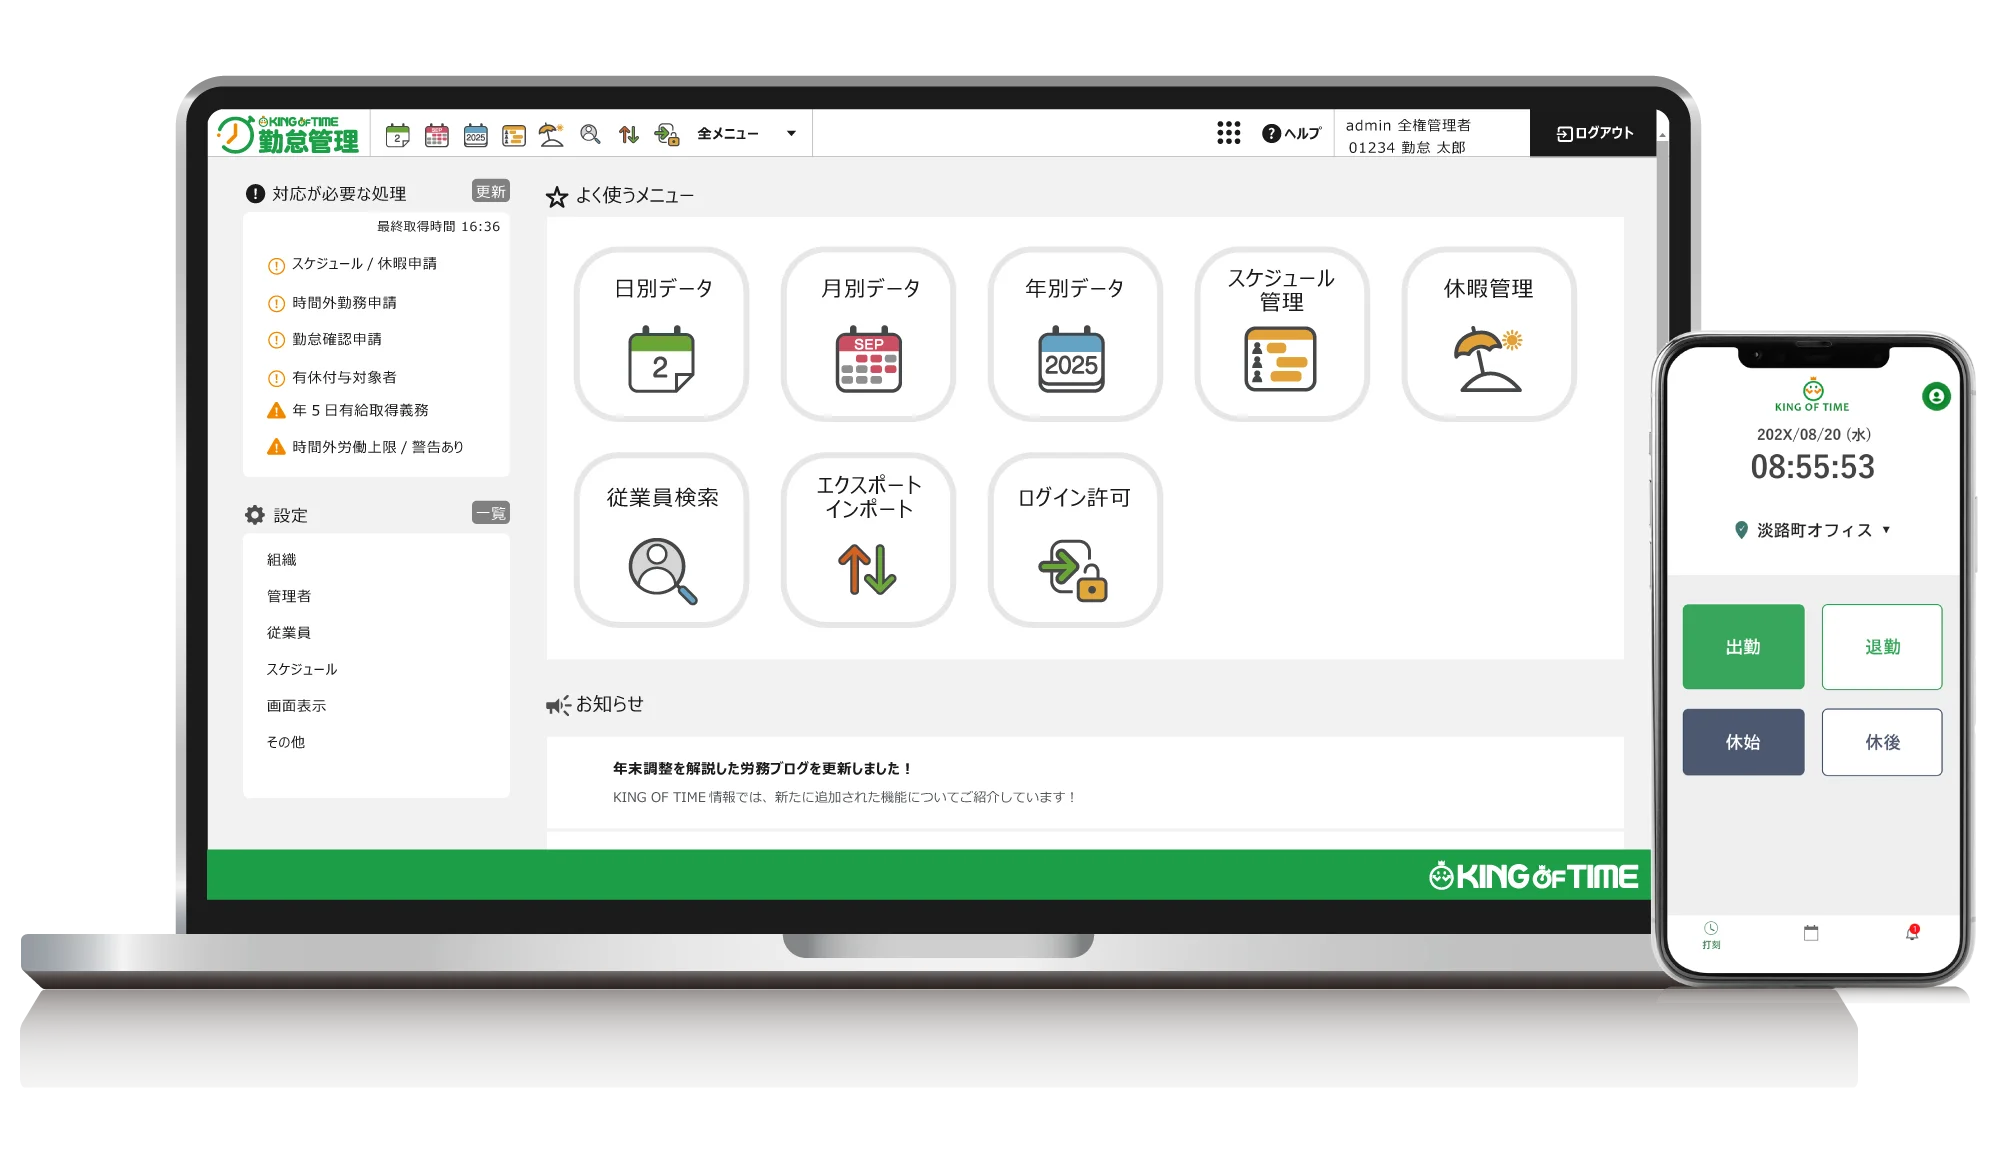The width and height of the screenshot is (2000, 1150).
Task: Open the ログイン許可 login permission tile
Action: click(1074, 540)
